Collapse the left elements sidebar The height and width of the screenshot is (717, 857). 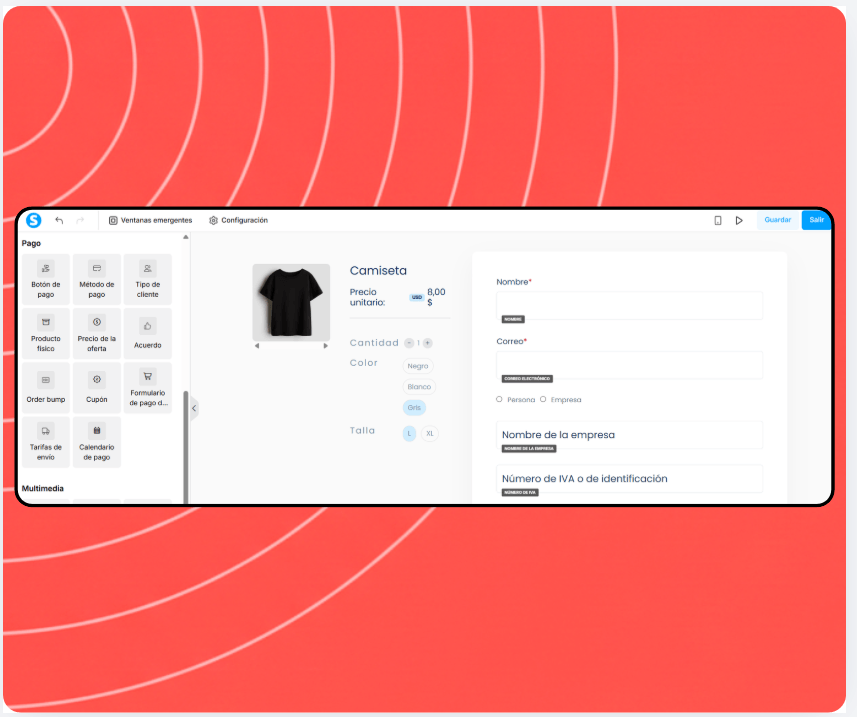click(194, 408)
